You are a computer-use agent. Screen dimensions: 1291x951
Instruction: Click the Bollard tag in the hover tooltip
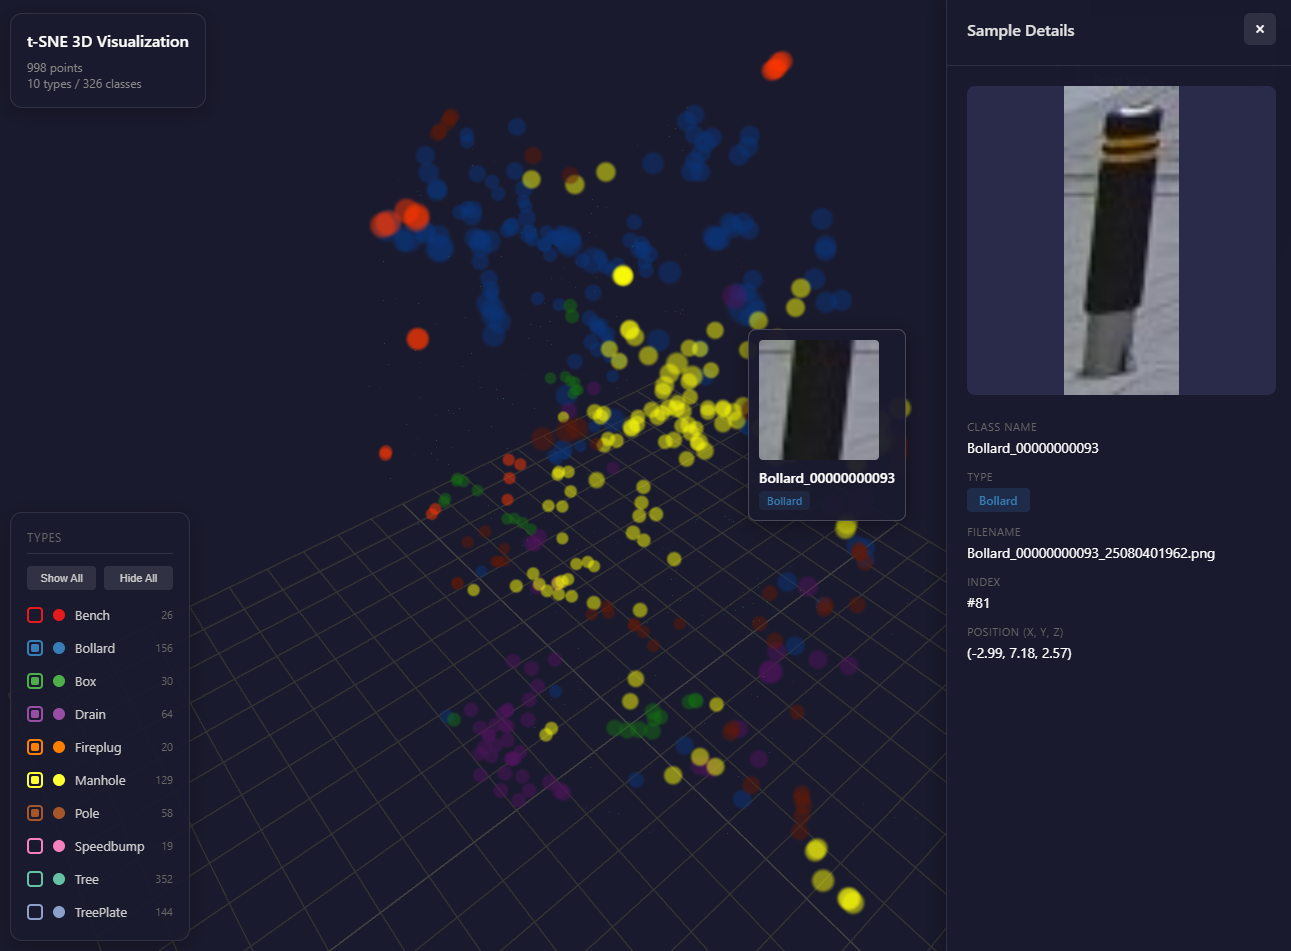coord(785,501)
